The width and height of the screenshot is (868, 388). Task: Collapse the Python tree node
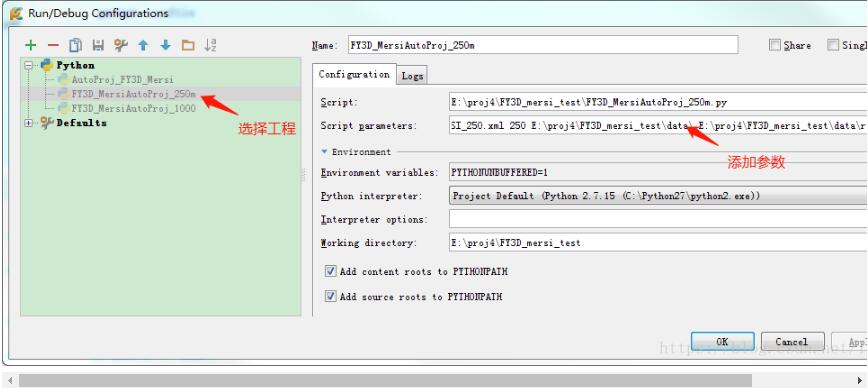(x=29, y=65)
